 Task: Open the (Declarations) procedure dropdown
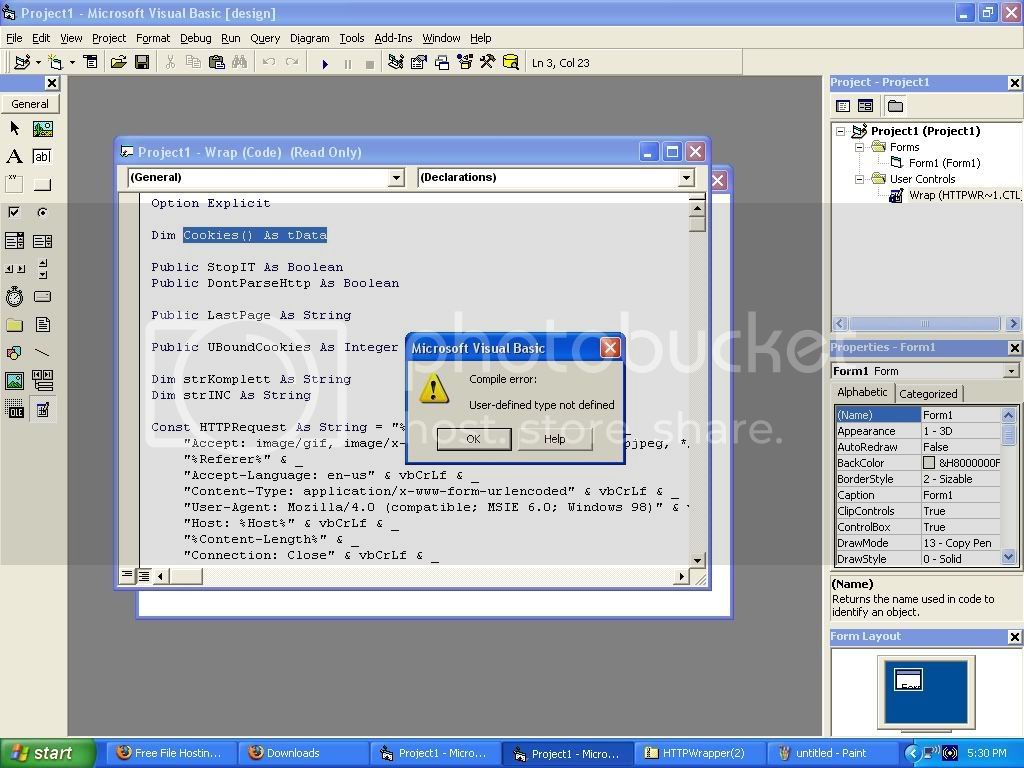pos(685,178)
